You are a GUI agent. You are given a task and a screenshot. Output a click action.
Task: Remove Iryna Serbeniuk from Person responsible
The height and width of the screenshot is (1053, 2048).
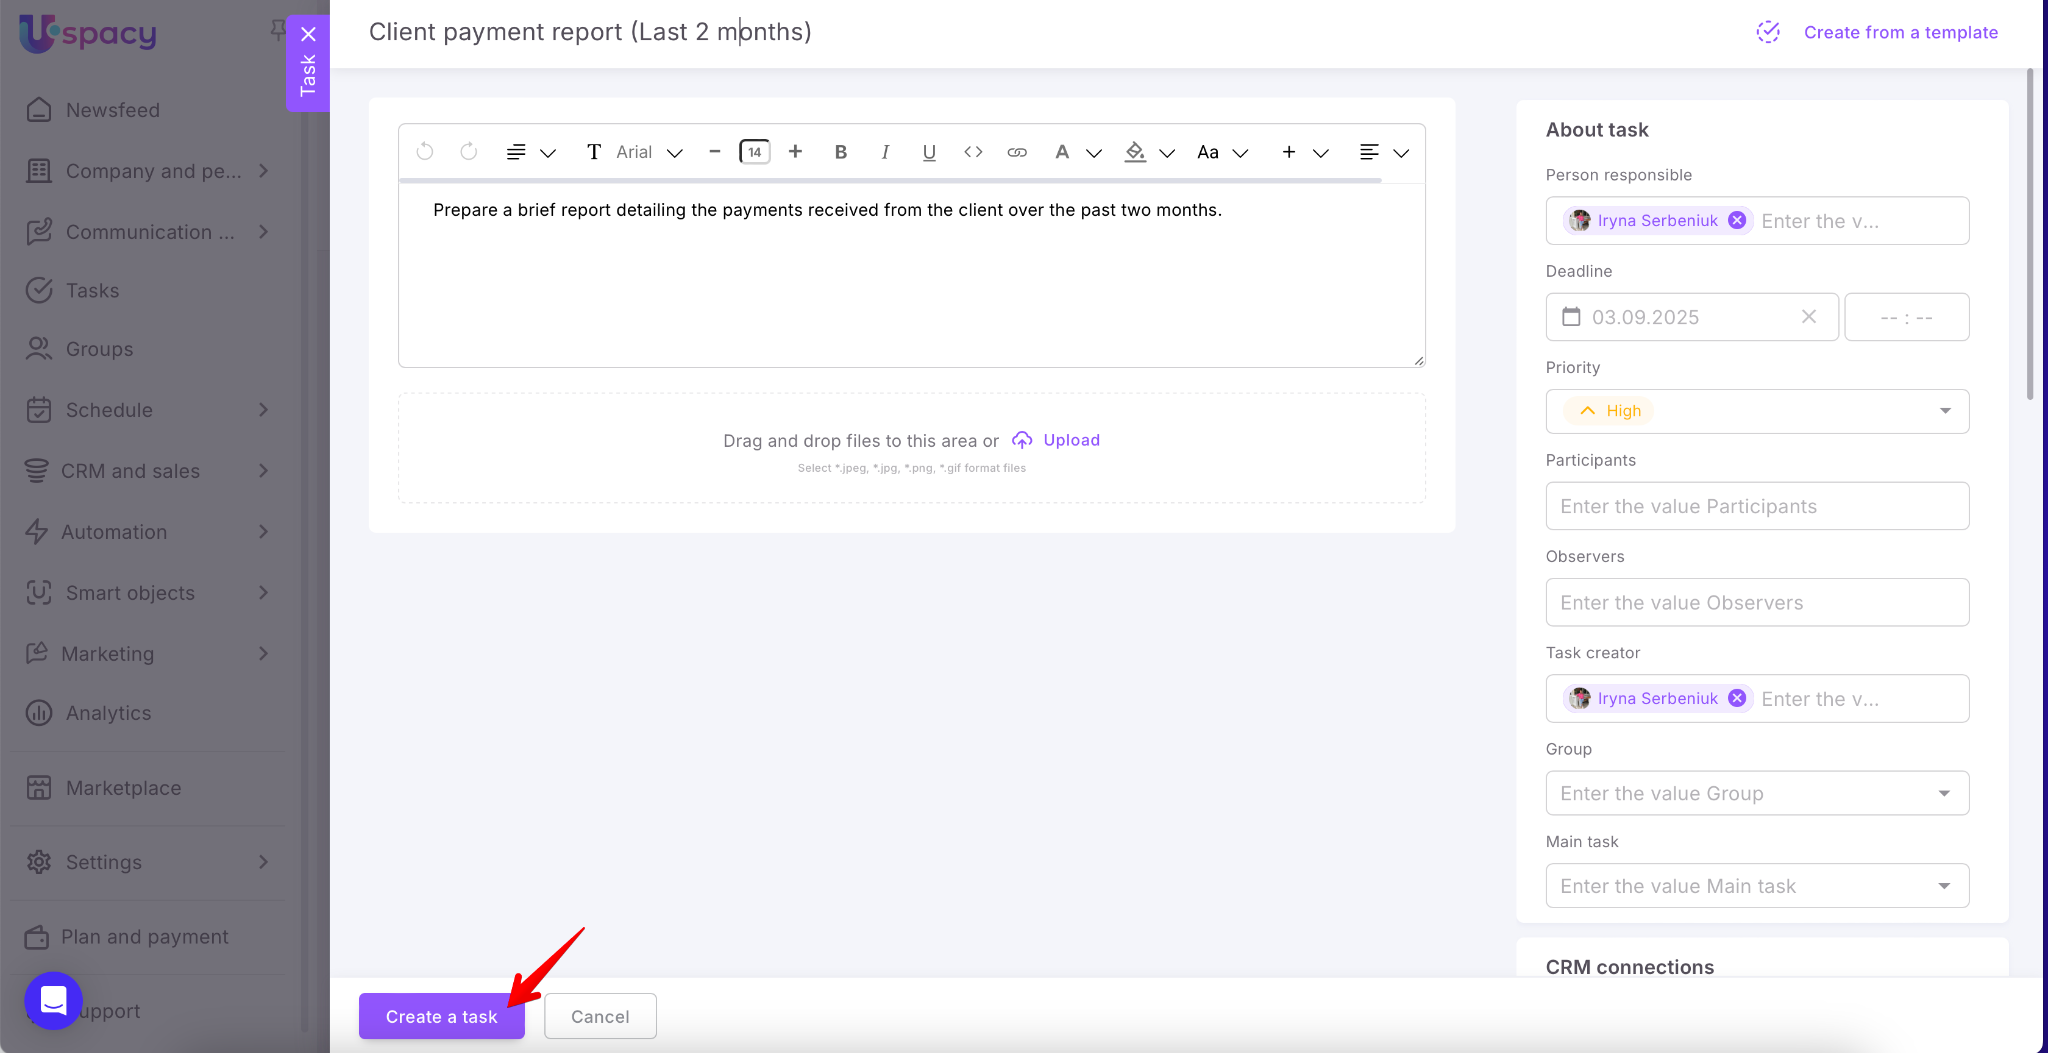1737,221
